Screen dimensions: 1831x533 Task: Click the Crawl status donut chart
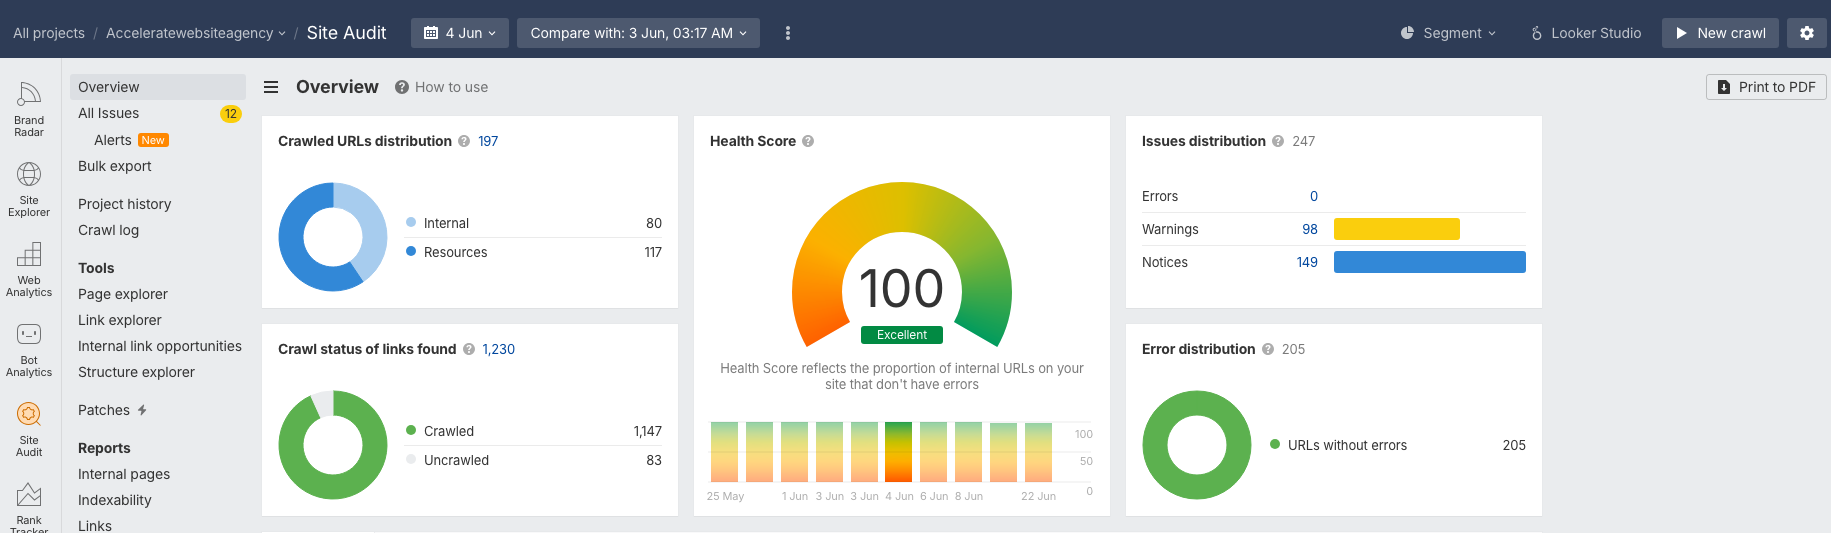coord(333,445)
